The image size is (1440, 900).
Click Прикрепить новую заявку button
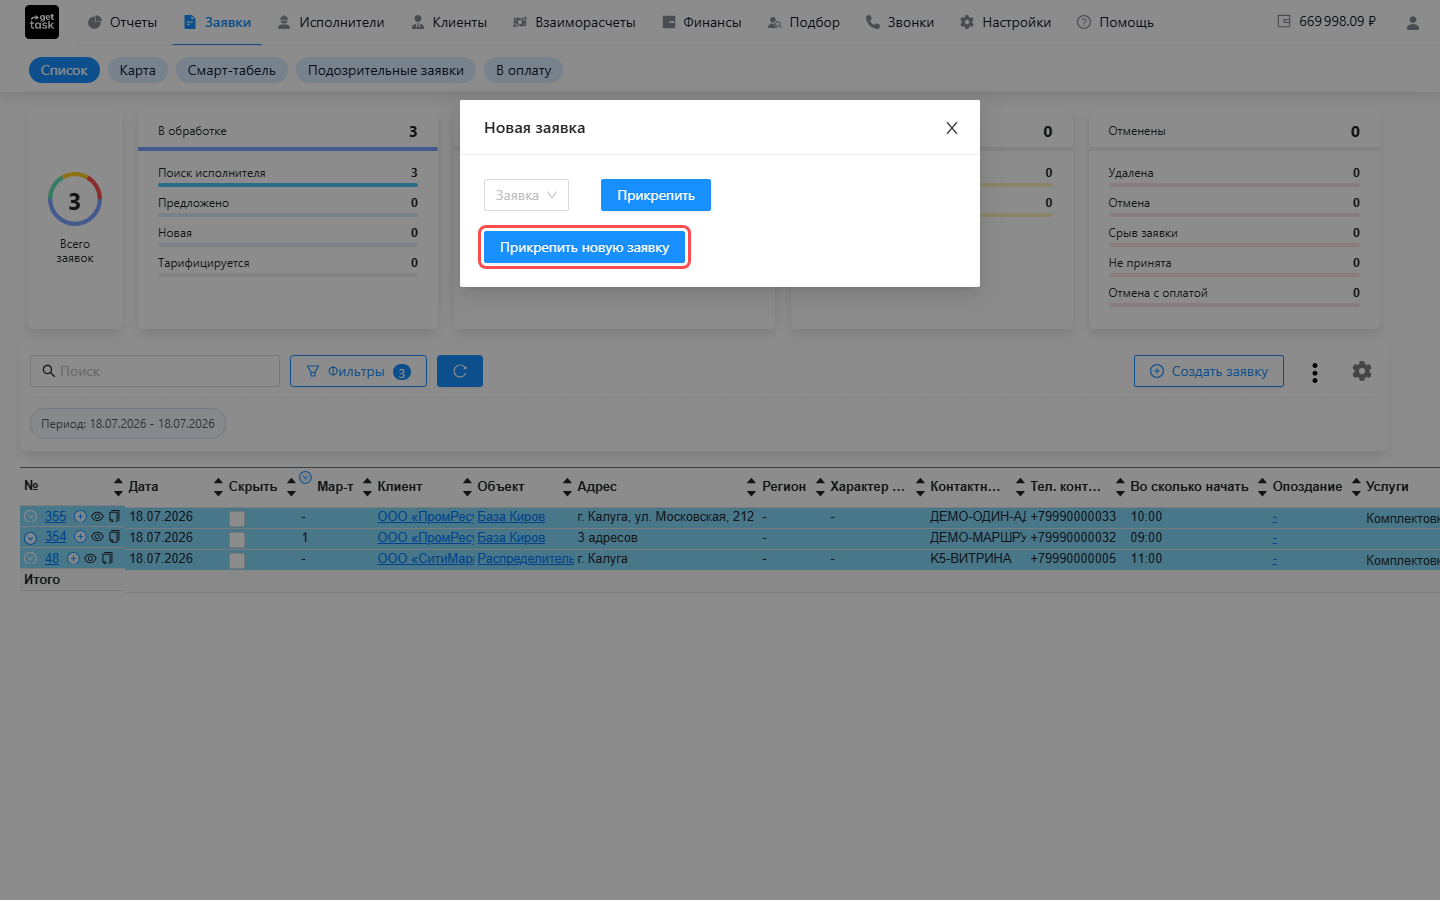(584, 247)
